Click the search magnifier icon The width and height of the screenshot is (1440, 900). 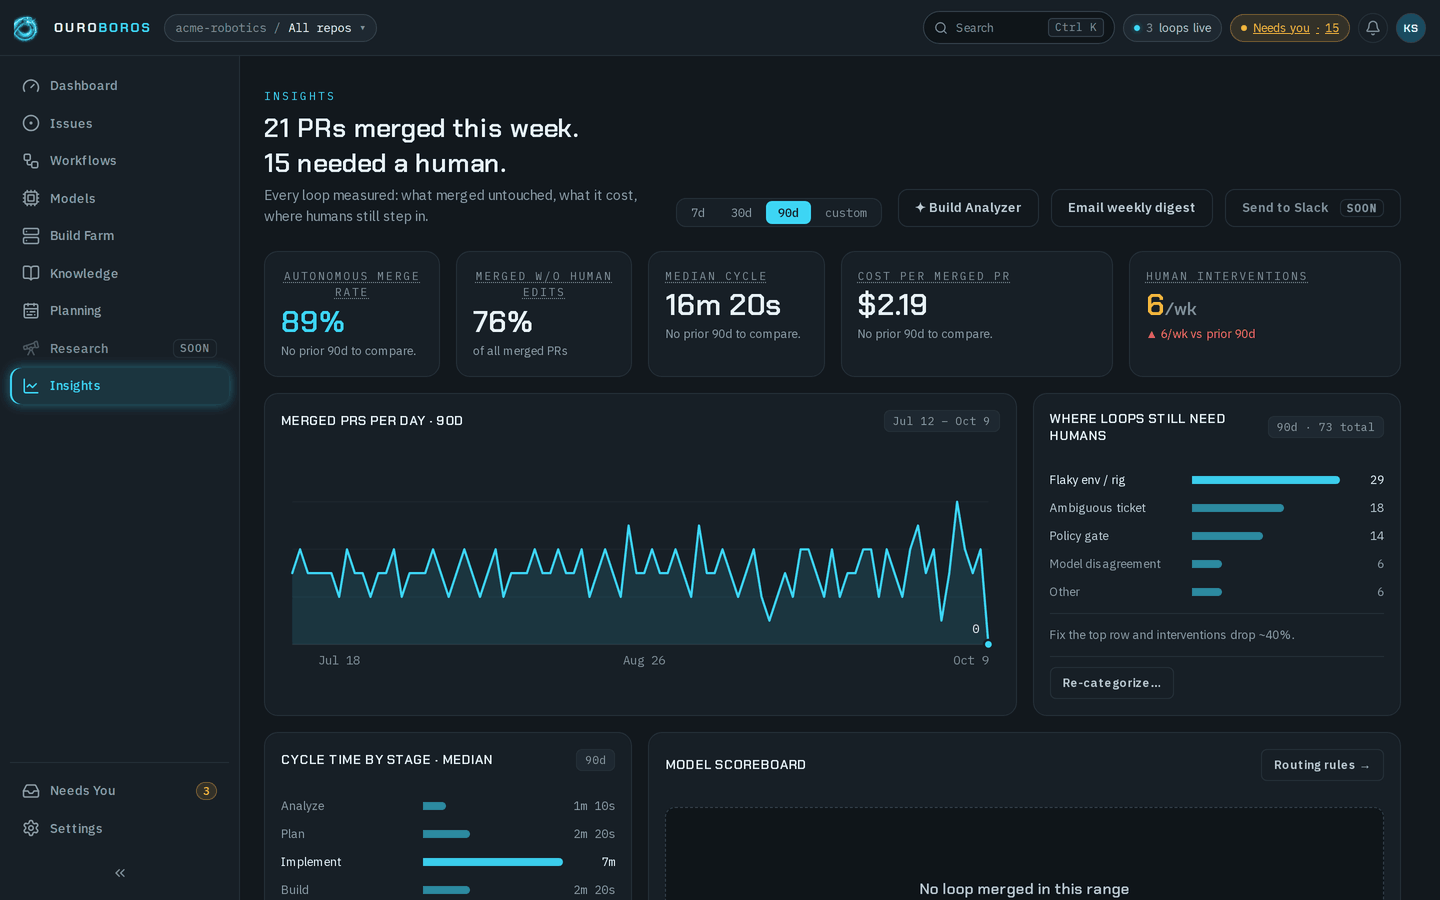[941, 28]
